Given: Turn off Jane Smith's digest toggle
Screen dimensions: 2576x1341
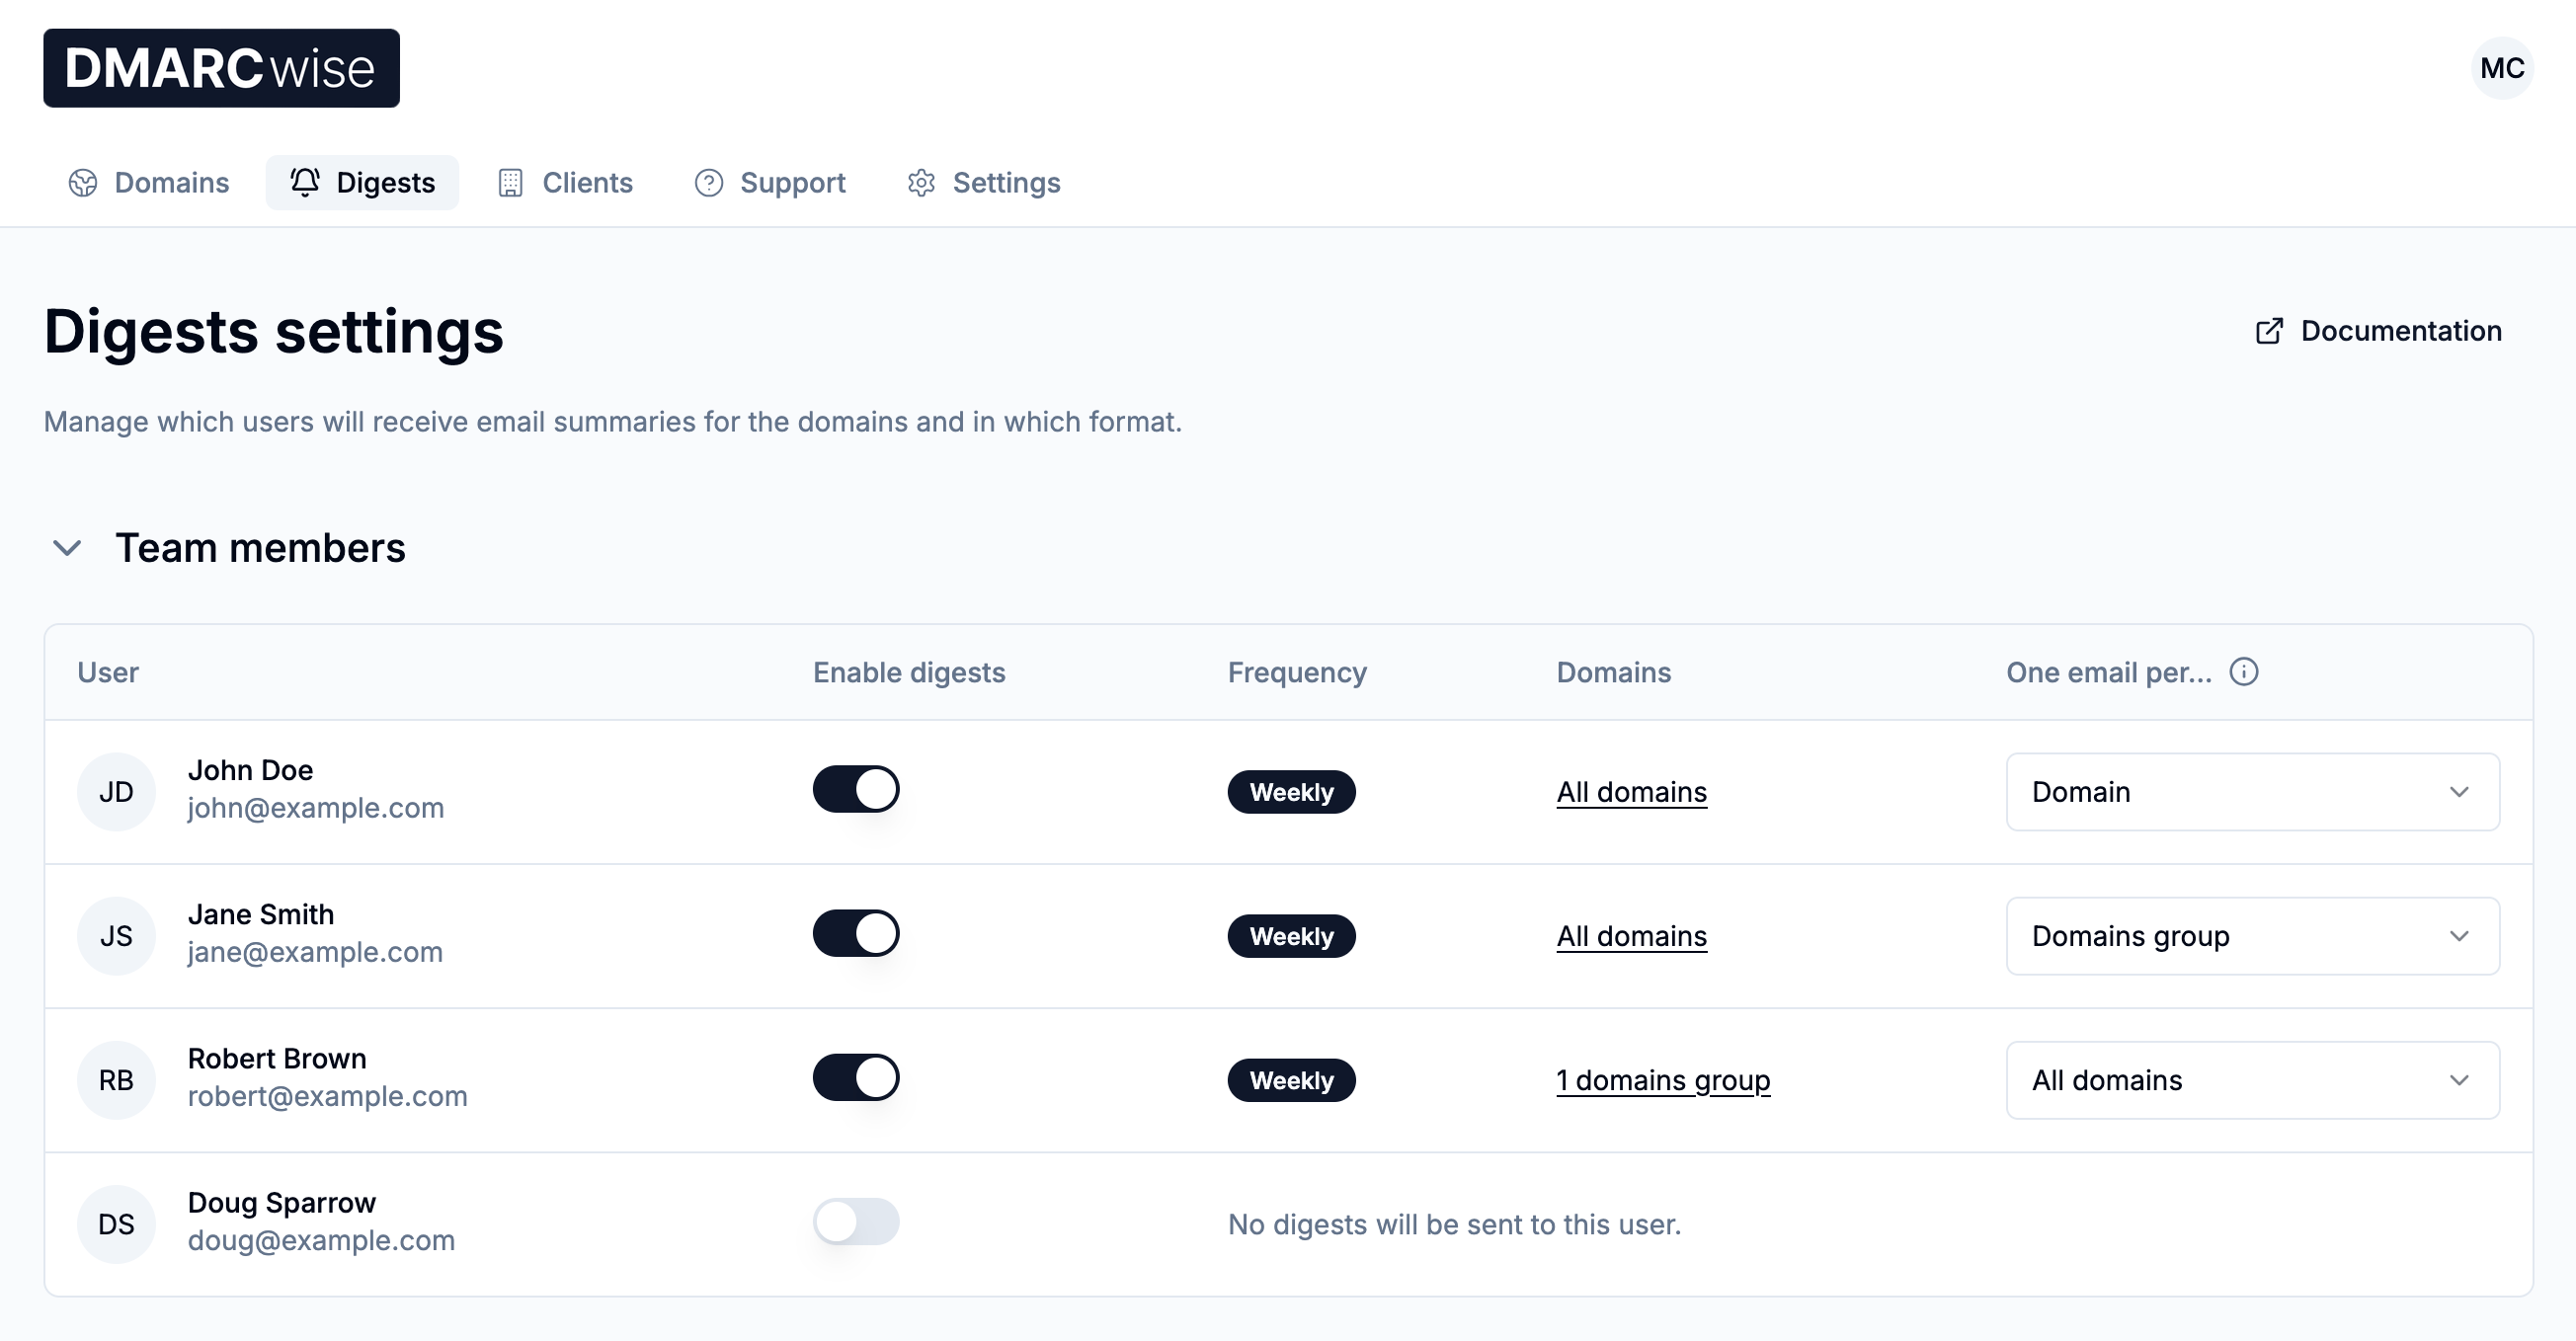Looking at the screenshot, I should 855,933.
